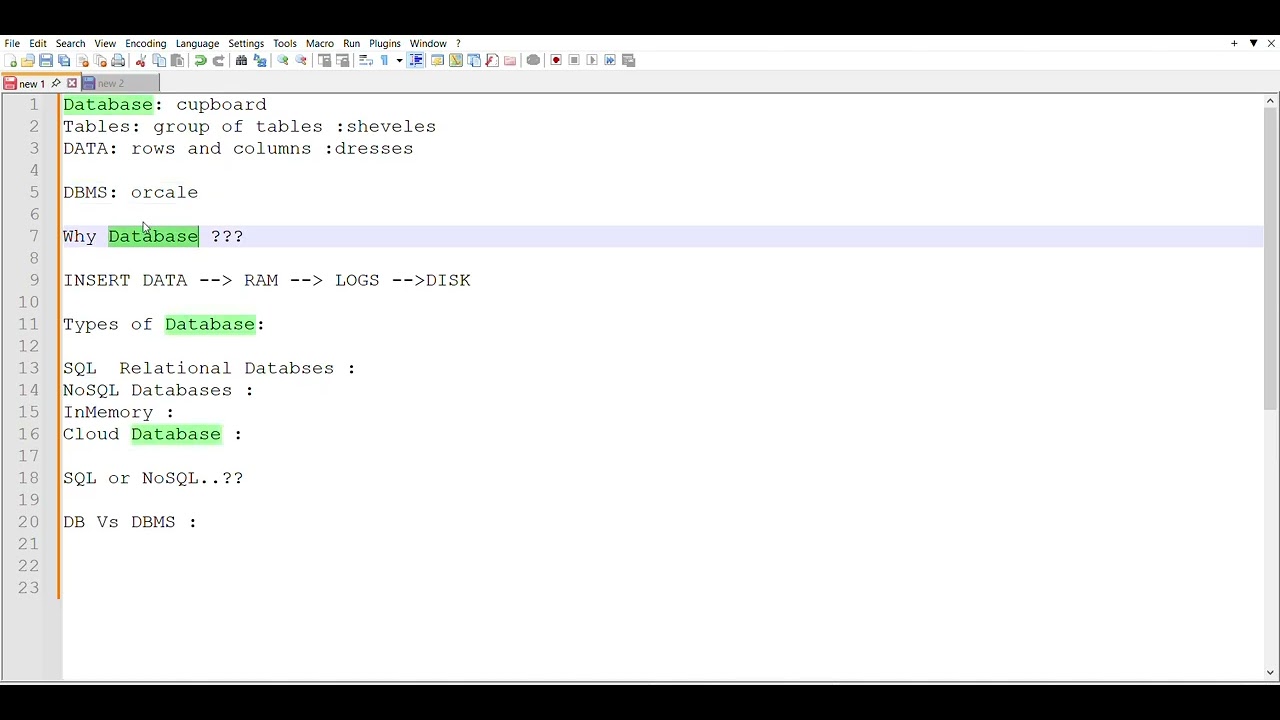
Task: Open the Tools menu
Action: pyautogui.click(x=285, y=44)
